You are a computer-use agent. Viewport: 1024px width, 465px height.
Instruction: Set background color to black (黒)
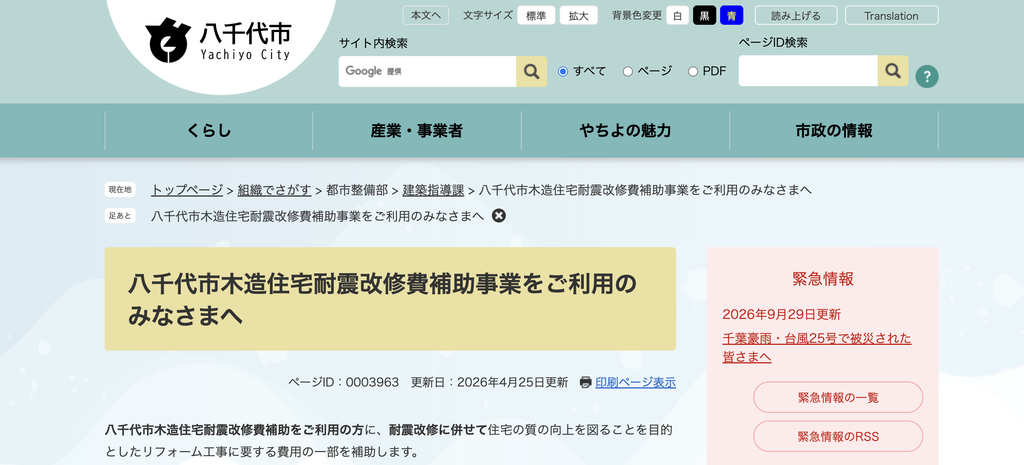point(705,16)
